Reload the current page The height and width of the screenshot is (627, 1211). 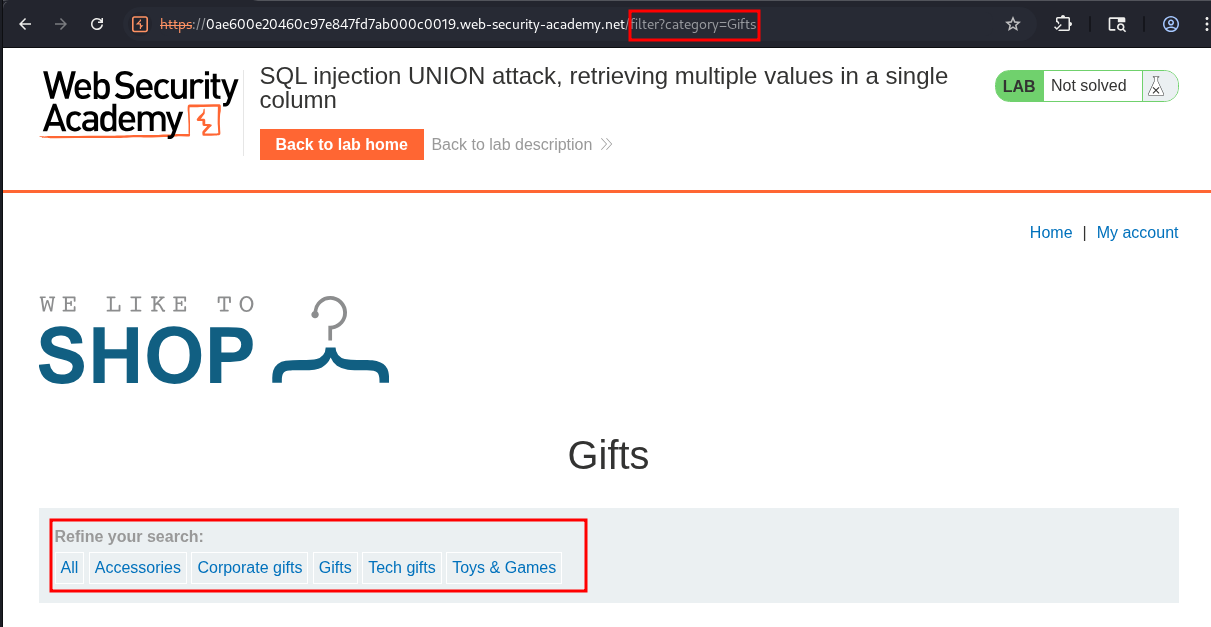(97, 24)
